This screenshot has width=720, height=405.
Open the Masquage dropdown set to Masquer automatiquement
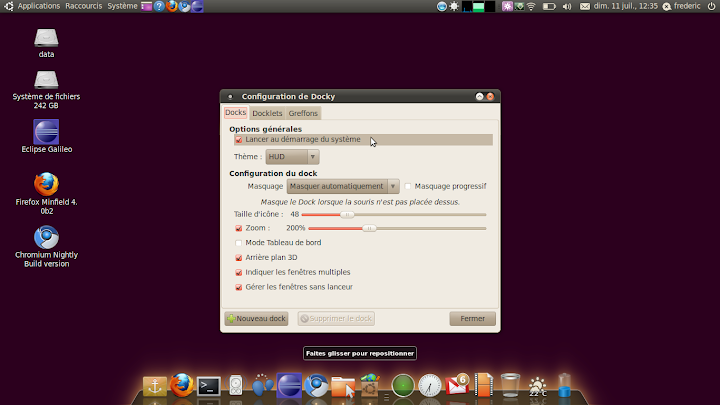[x=343, y=186]
